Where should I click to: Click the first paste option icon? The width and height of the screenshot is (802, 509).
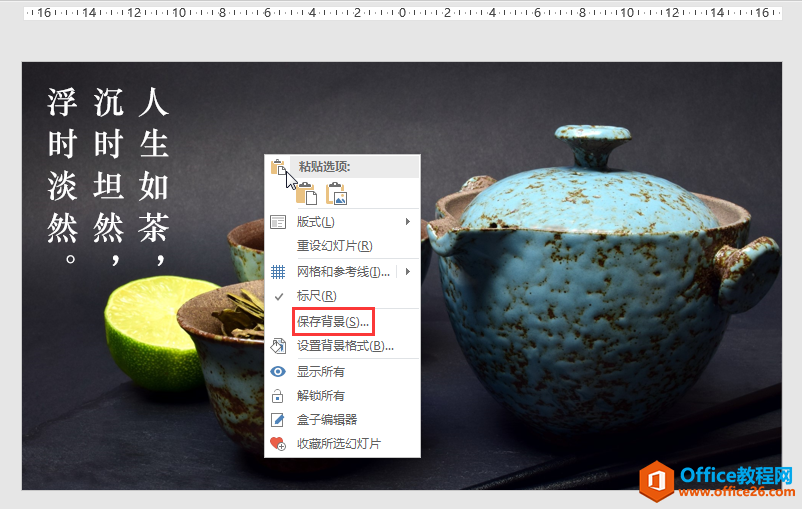tap(305, 193)
